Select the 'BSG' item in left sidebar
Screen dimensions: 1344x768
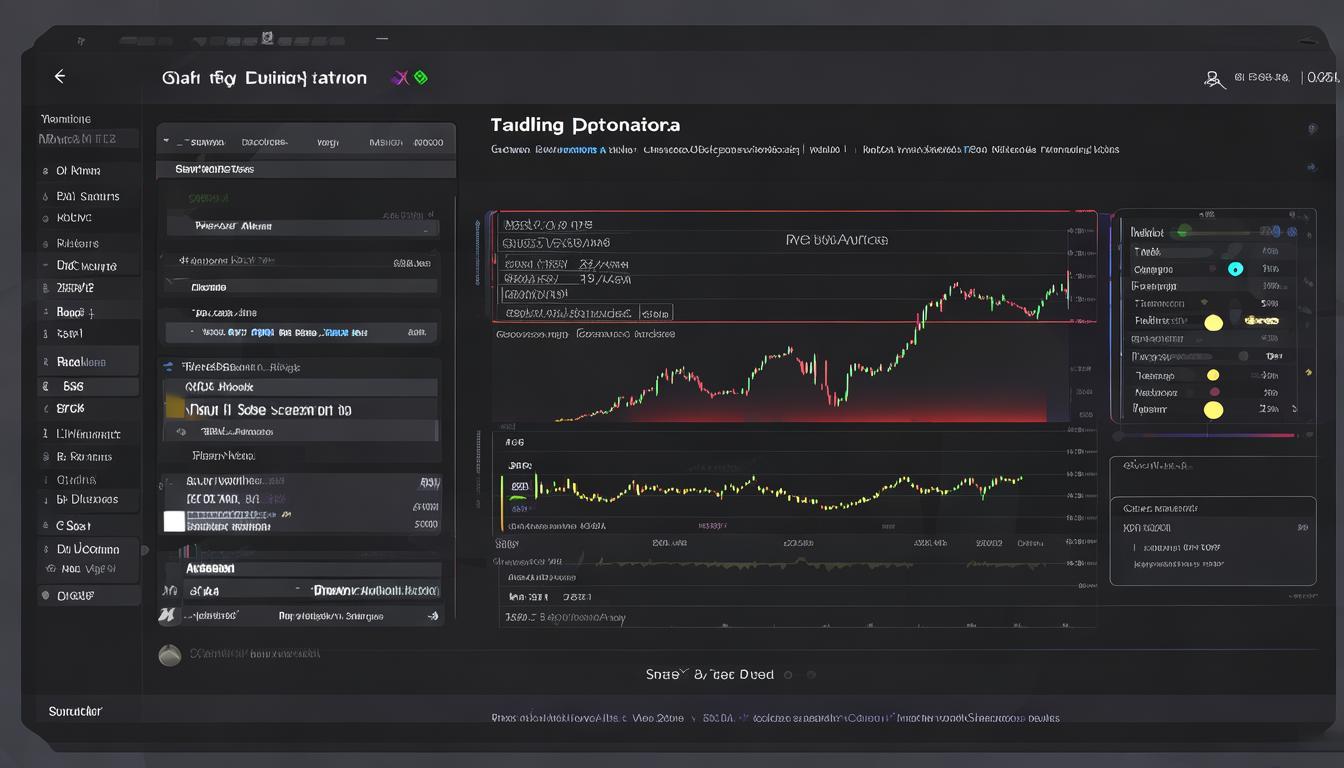[73, 386]
